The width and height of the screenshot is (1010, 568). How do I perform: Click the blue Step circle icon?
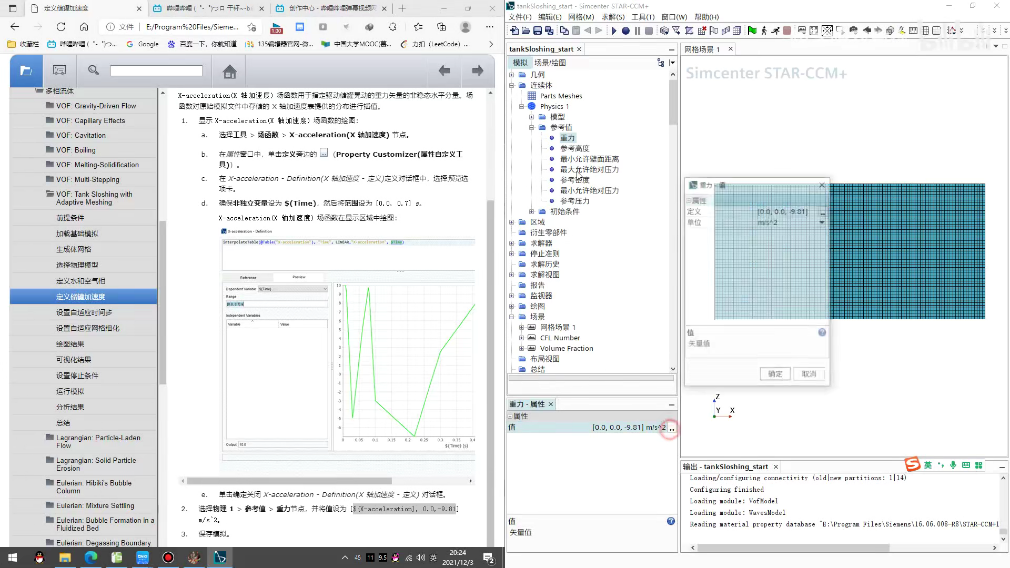tap(625, 30)
